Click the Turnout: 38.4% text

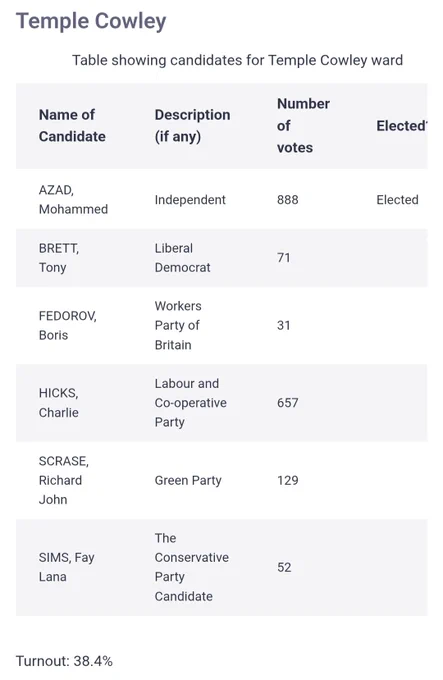click(x=64, y=661)
